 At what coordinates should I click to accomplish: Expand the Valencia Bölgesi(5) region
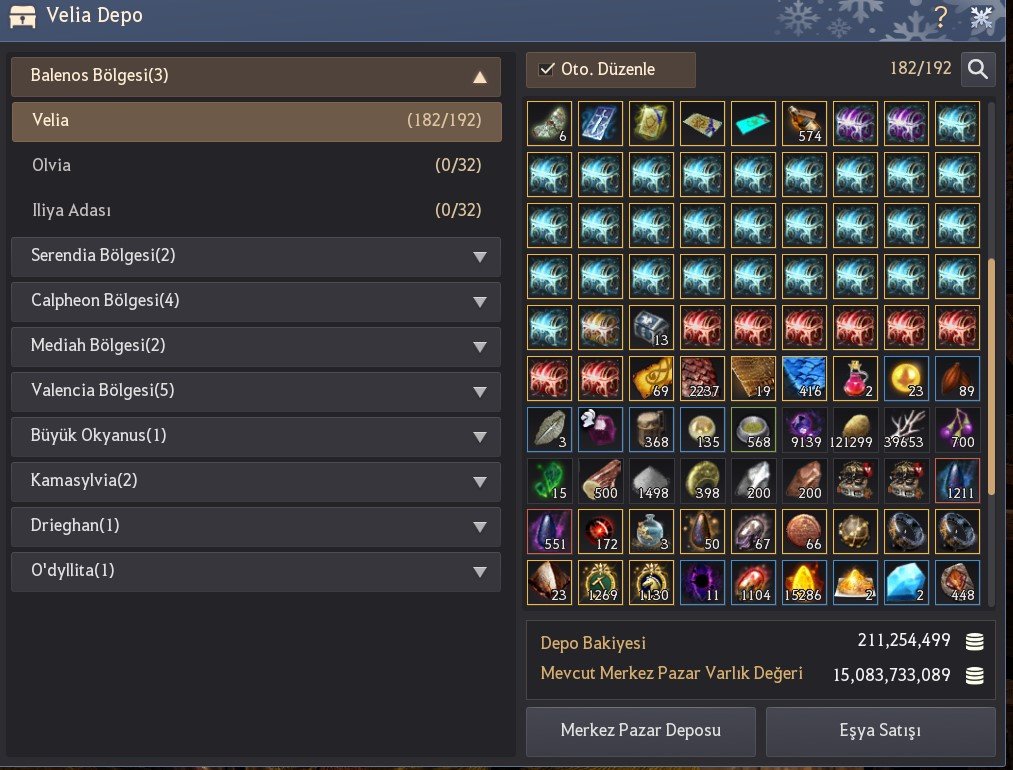(256, 391)
